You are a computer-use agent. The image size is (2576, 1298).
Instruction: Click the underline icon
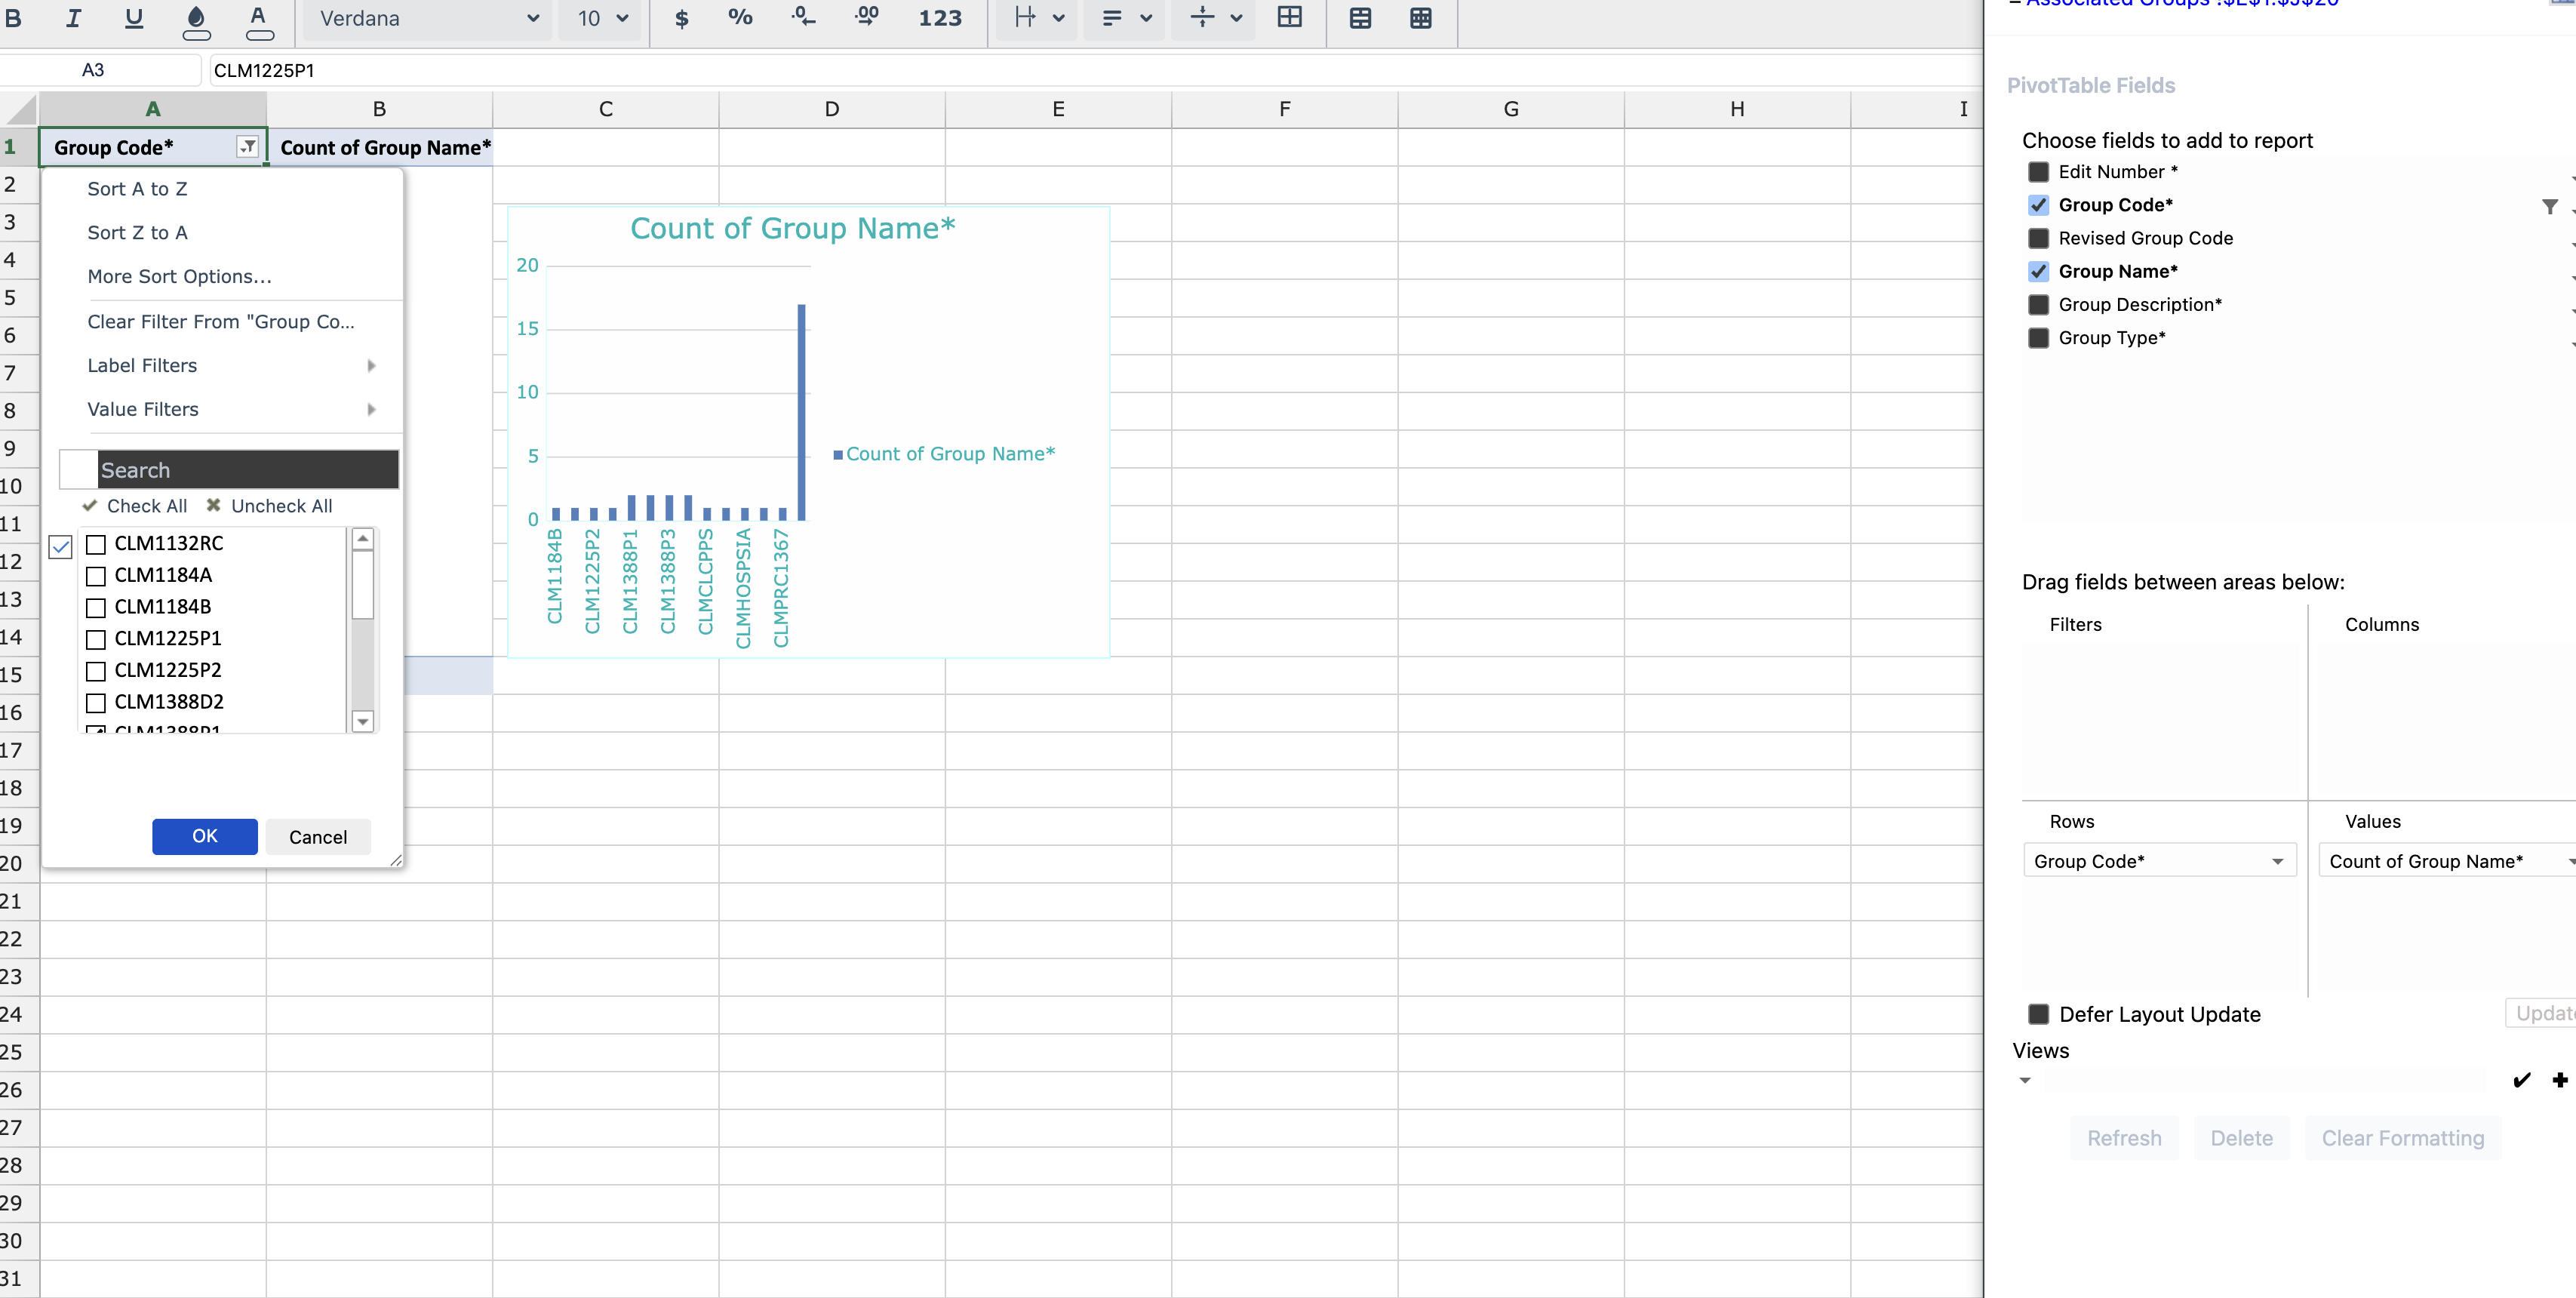(133, 18)
